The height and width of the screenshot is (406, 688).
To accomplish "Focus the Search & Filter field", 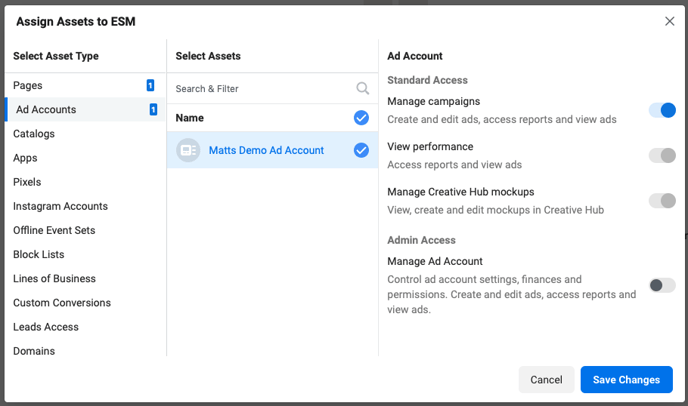I will [263, 89].
